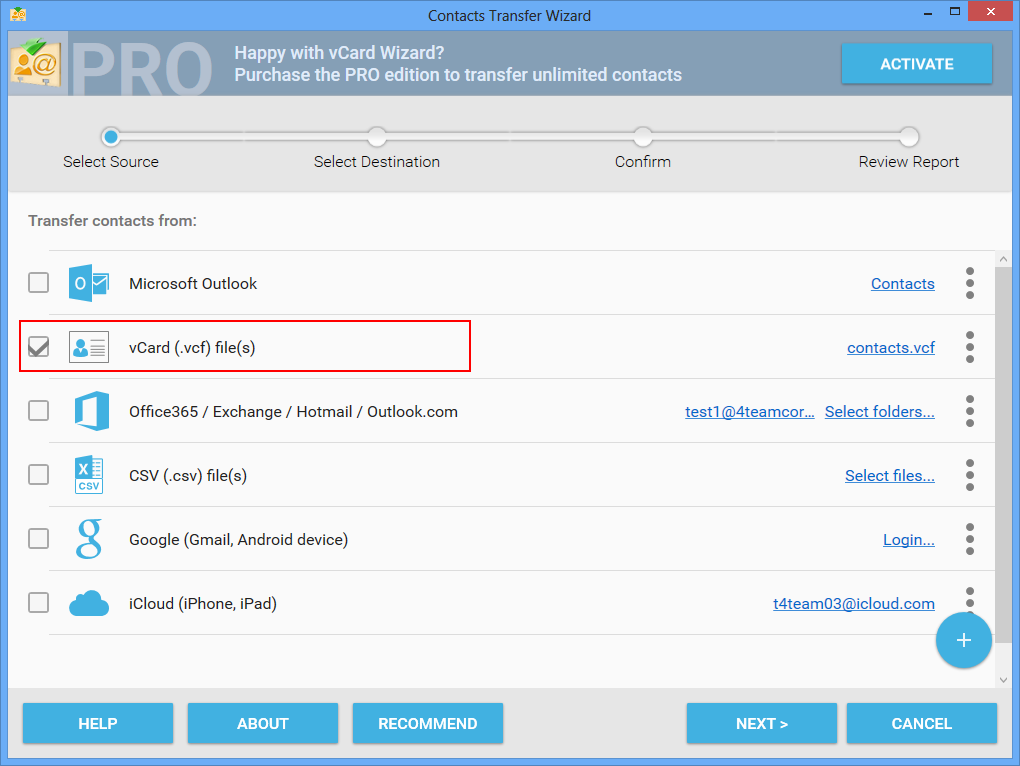Click the source list scrollbar up arrow
This screenshot has width=1020, height=766.
point(1003,259)
